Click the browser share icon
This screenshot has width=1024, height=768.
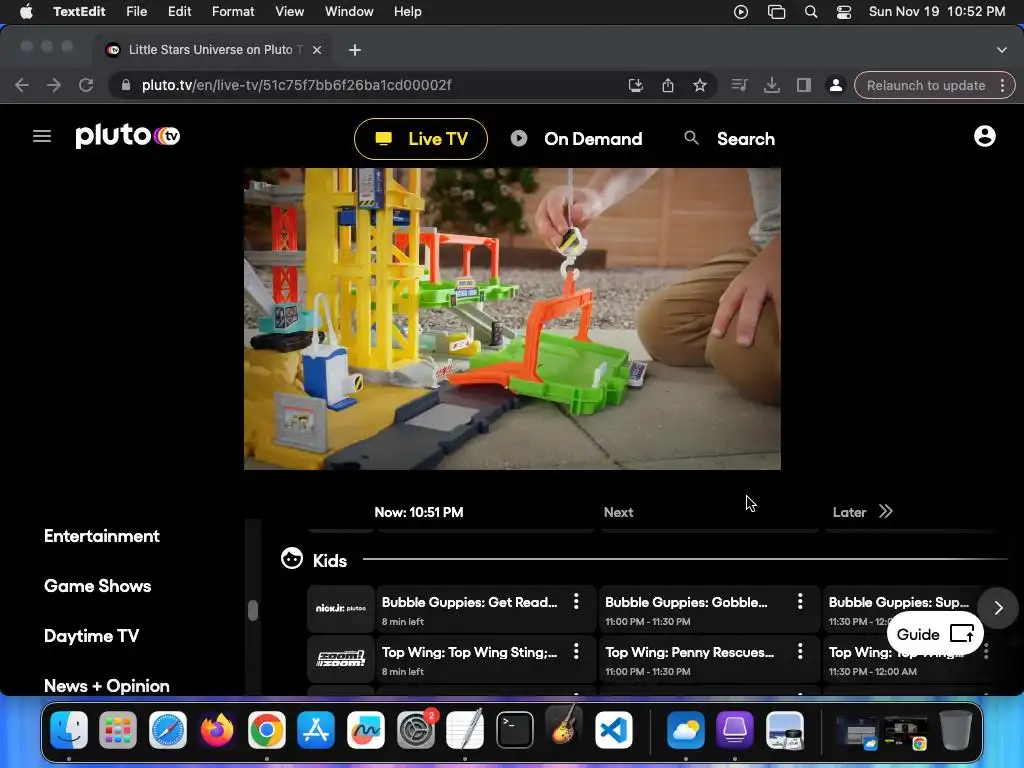pos(667,85)
